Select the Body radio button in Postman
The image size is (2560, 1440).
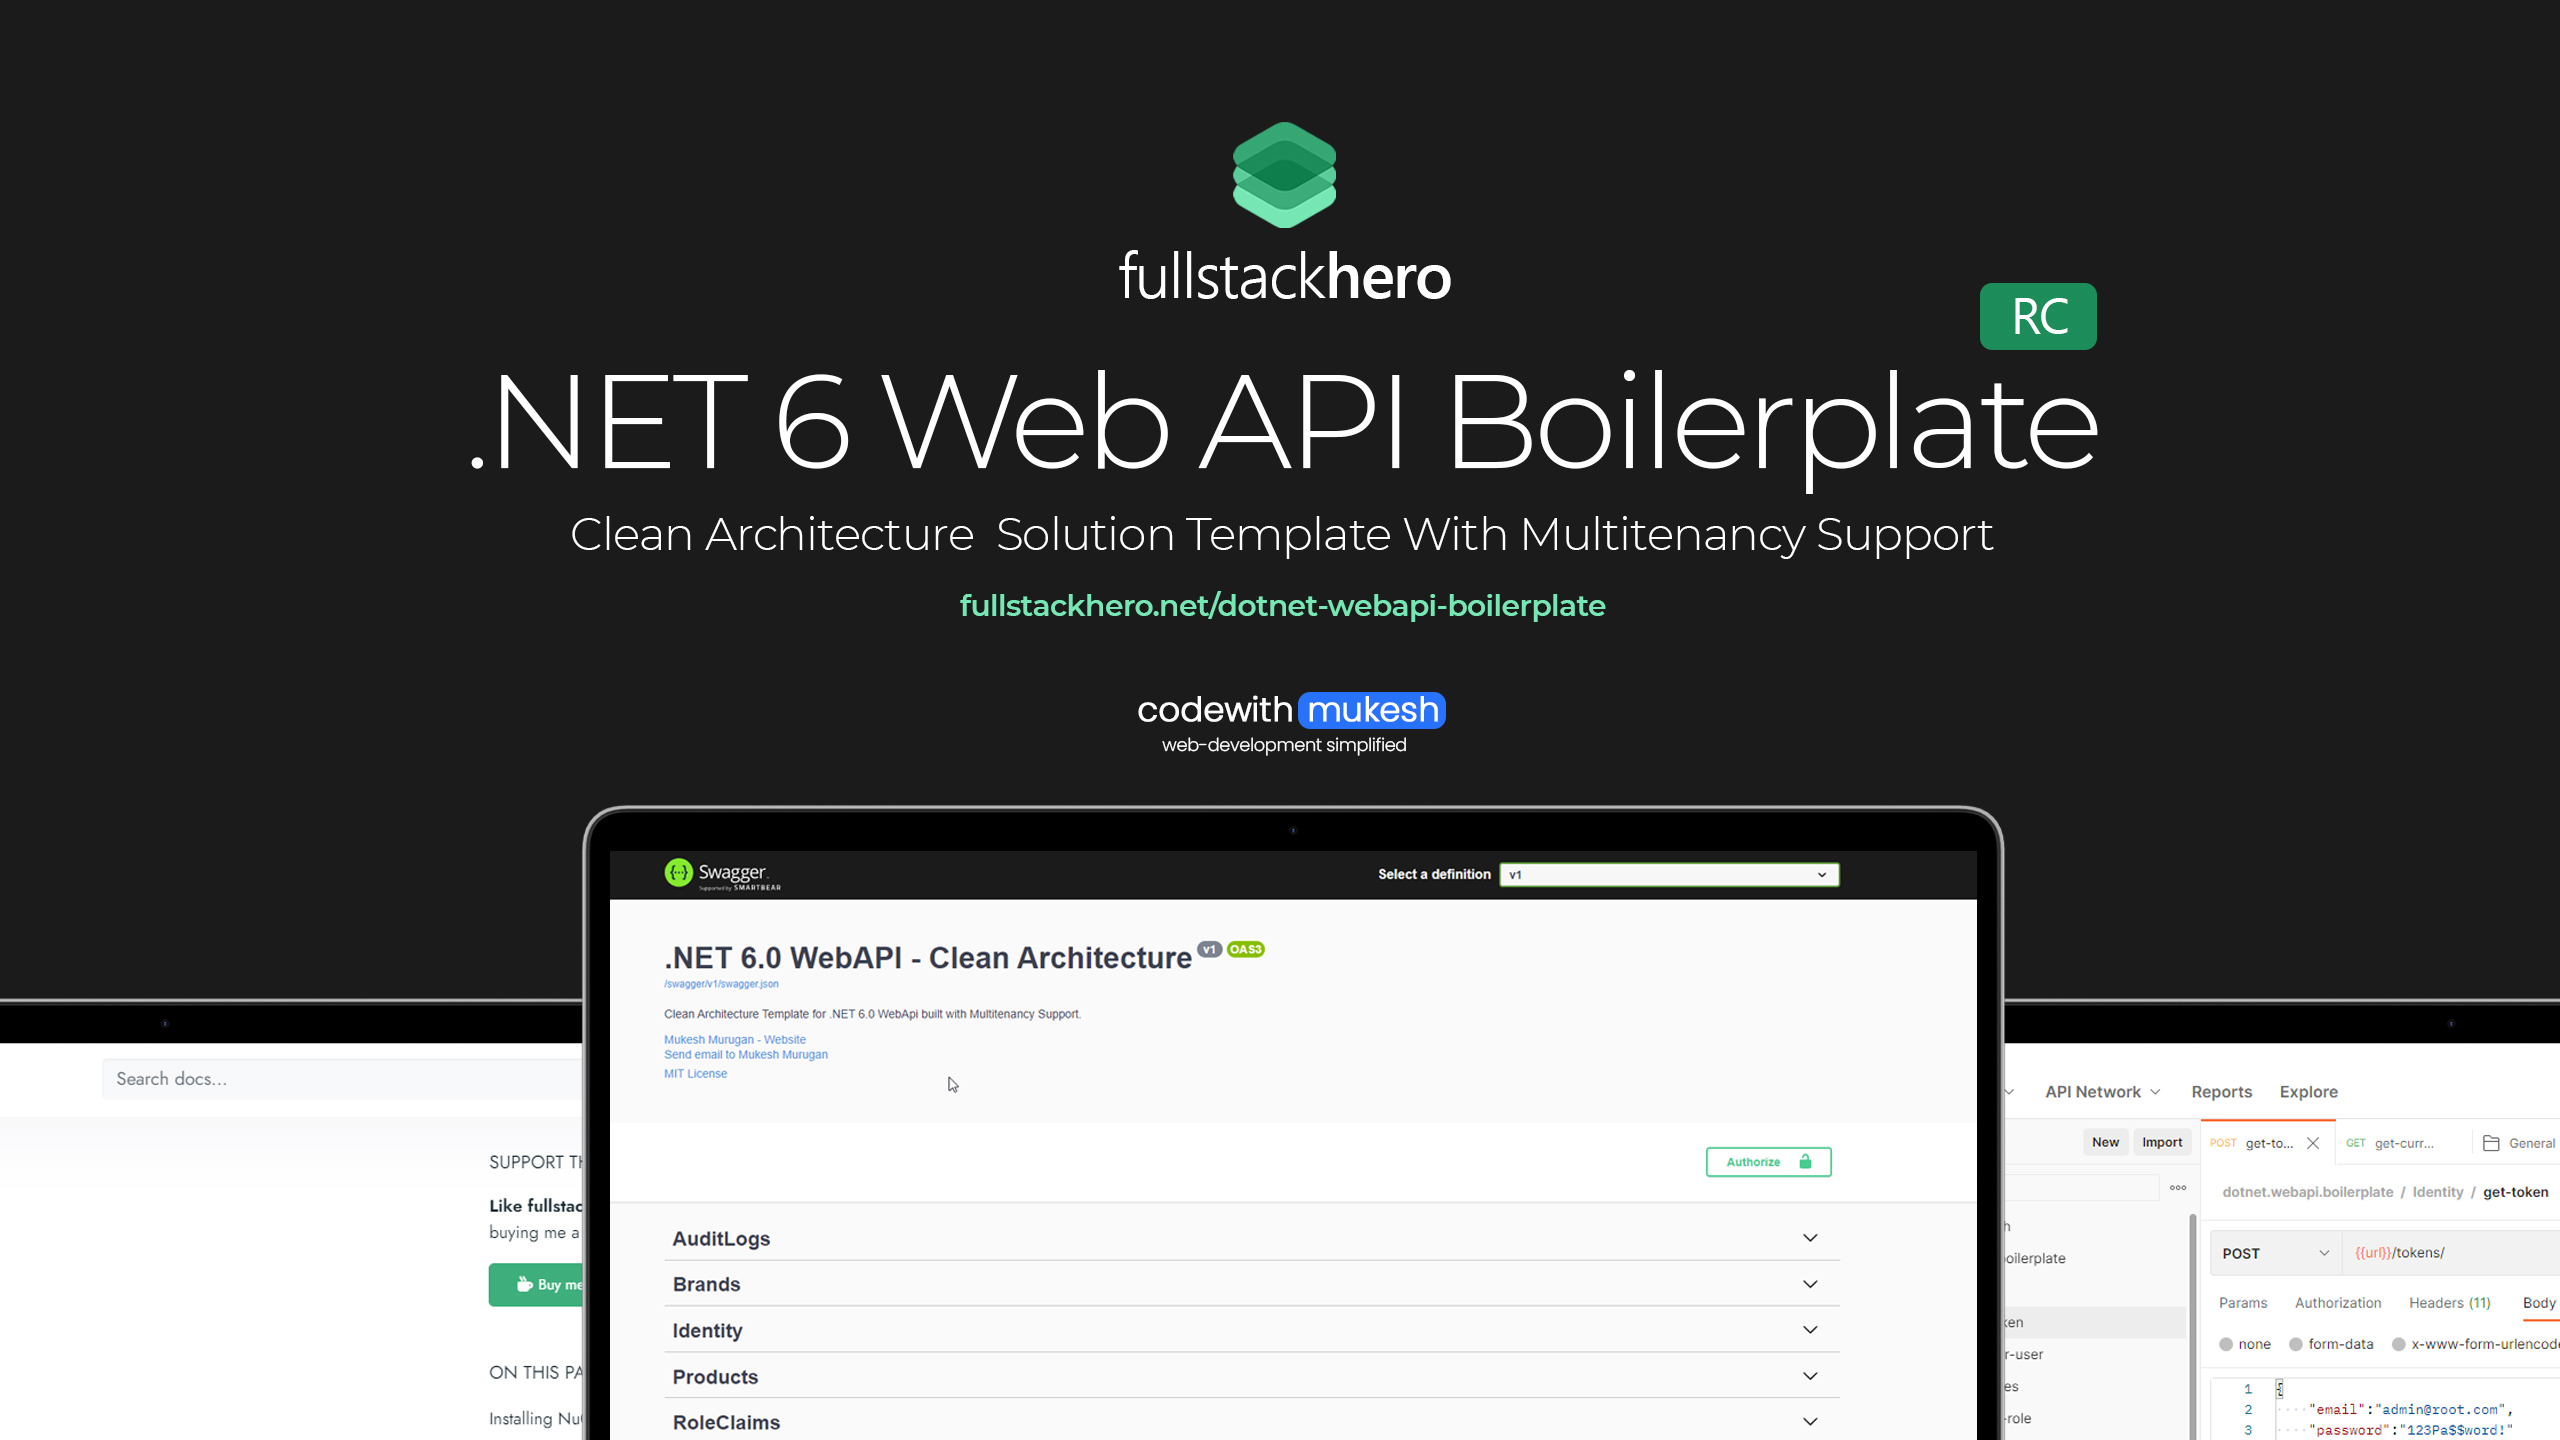click(x=2539, y=1301)
